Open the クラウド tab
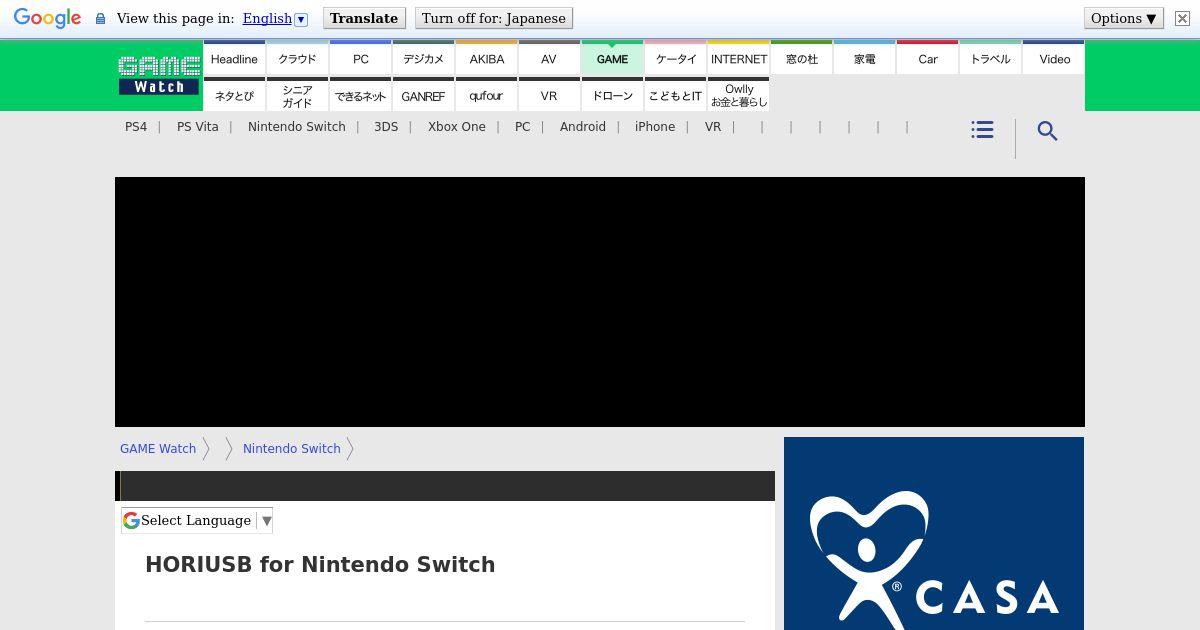The width and height of the screenshot is (1200, 630). [297, 59]
